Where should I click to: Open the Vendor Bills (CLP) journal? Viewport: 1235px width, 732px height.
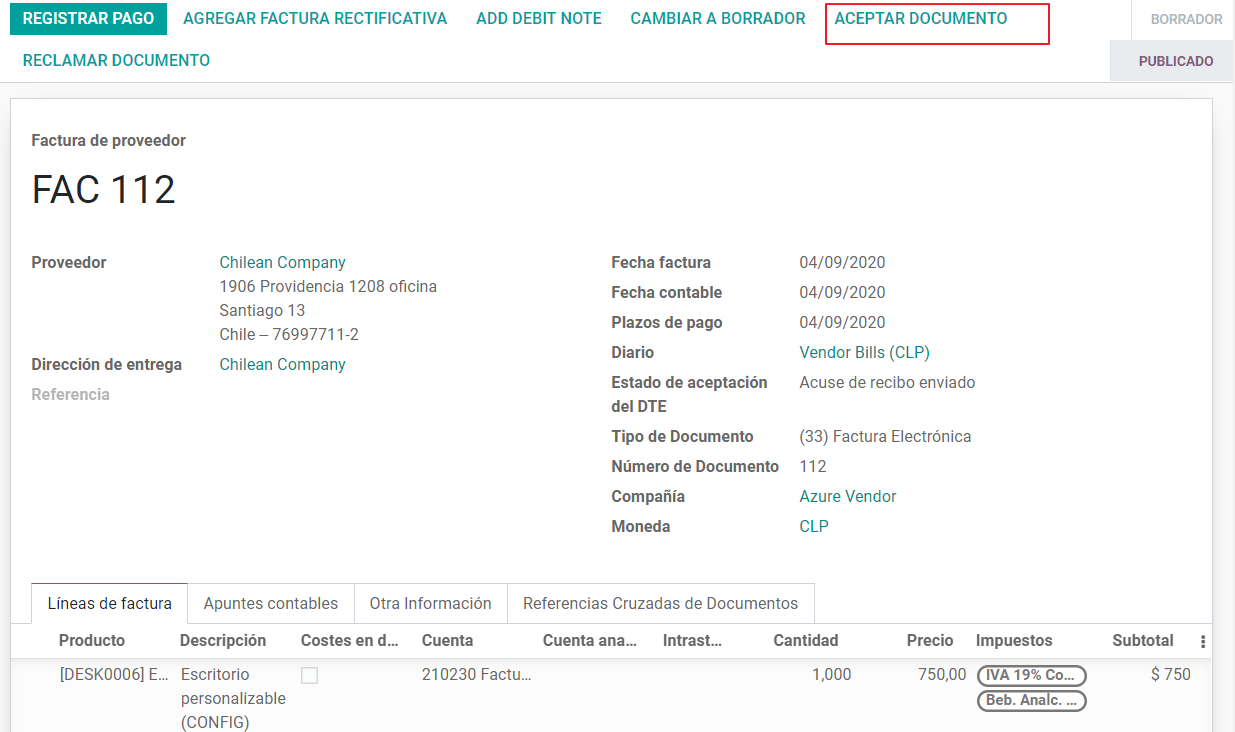coord(864,352)
